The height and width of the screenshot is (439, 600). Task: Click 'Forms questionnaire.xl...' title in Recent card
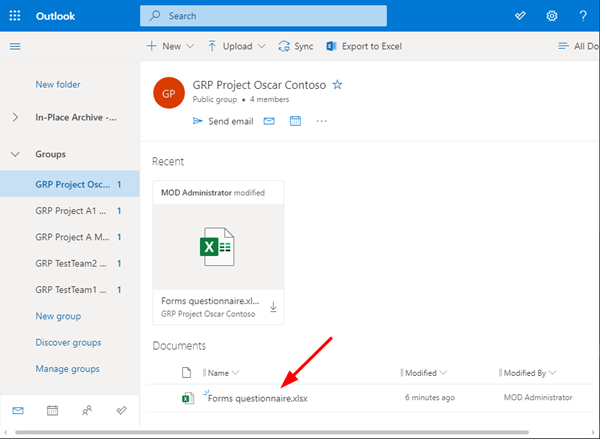click(x=210, y=301)
